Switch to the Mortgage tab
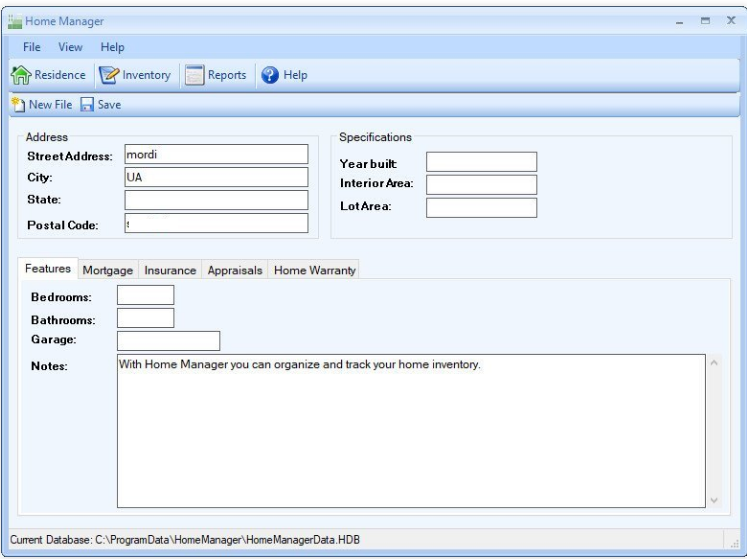This screenshot has width=747, height=559. 108,270
